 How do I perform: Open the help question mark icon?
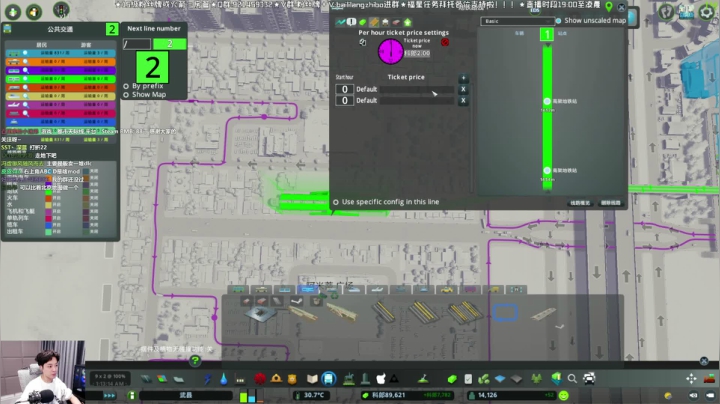[x=195, y=361]
